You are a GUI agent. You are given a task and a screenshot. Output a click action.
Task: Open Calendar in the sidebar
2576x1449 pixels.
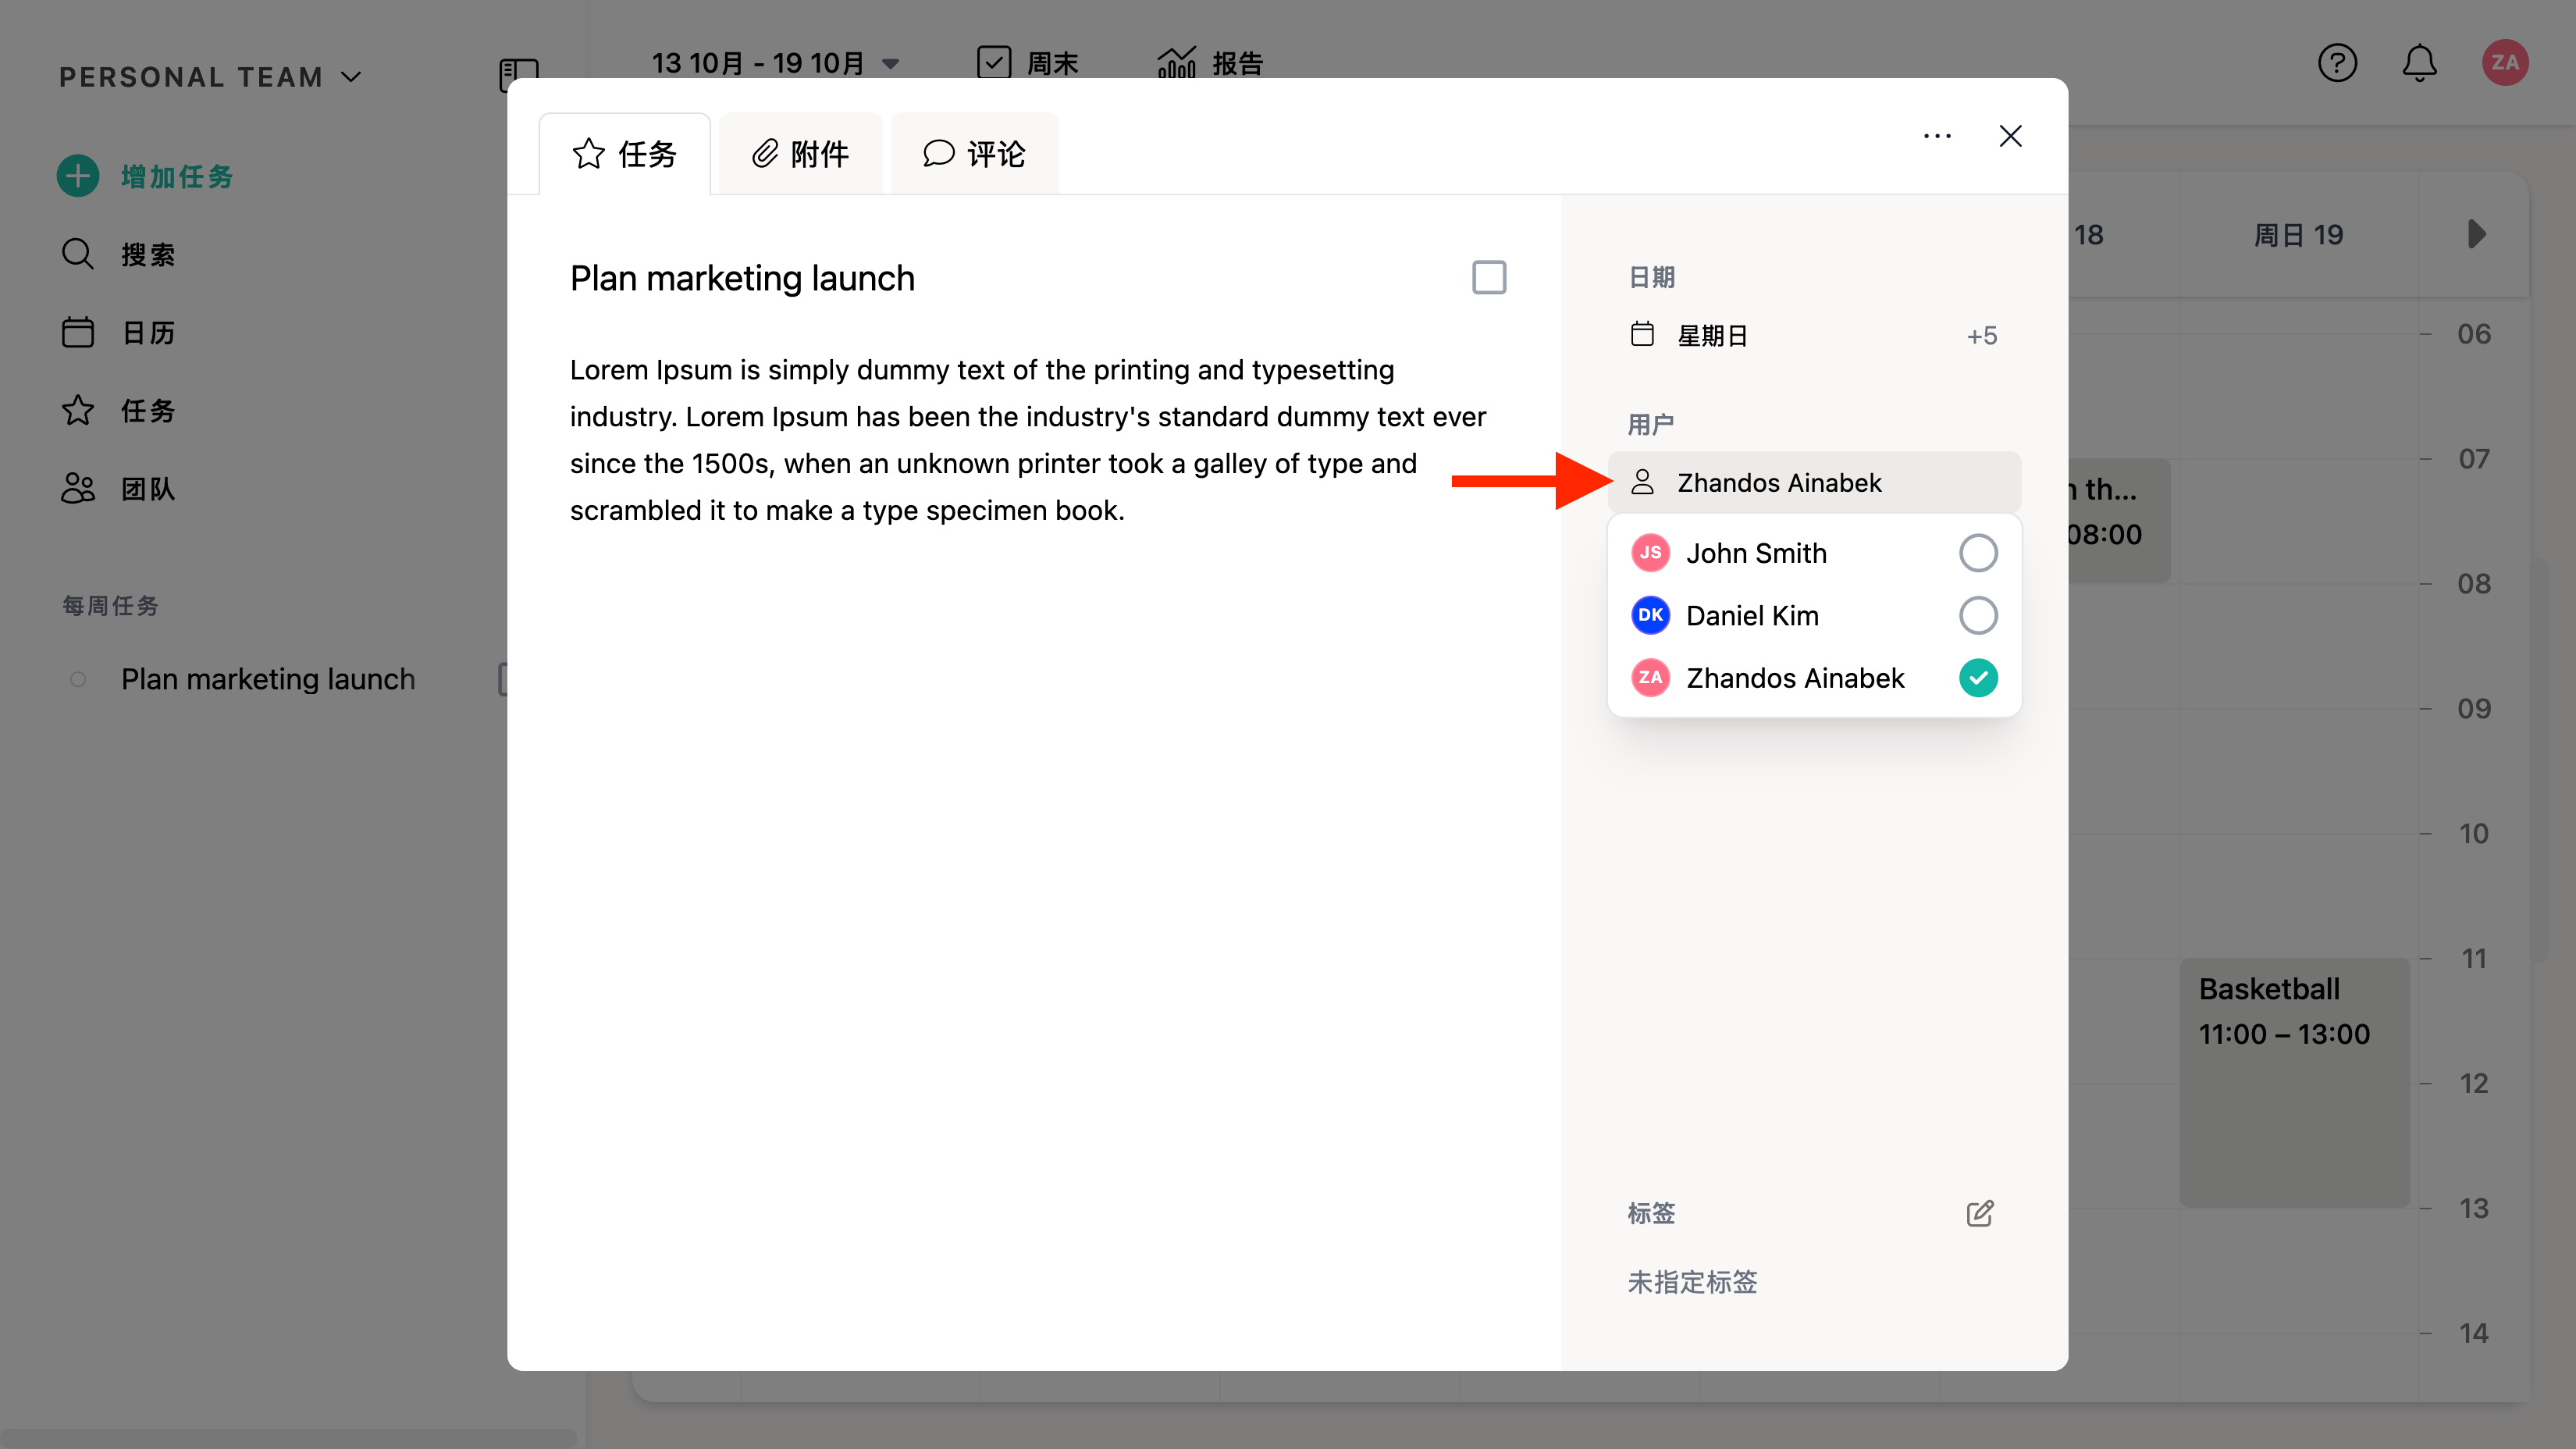(147, 332)
